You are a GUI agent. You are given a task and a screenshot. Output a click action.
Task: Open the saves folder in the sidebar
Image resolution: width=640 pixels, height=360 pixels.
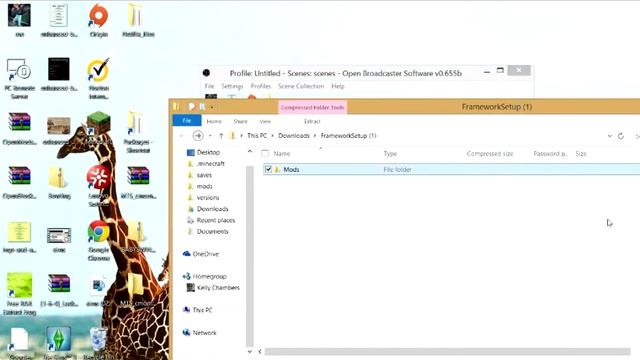[x=199, y=175]
